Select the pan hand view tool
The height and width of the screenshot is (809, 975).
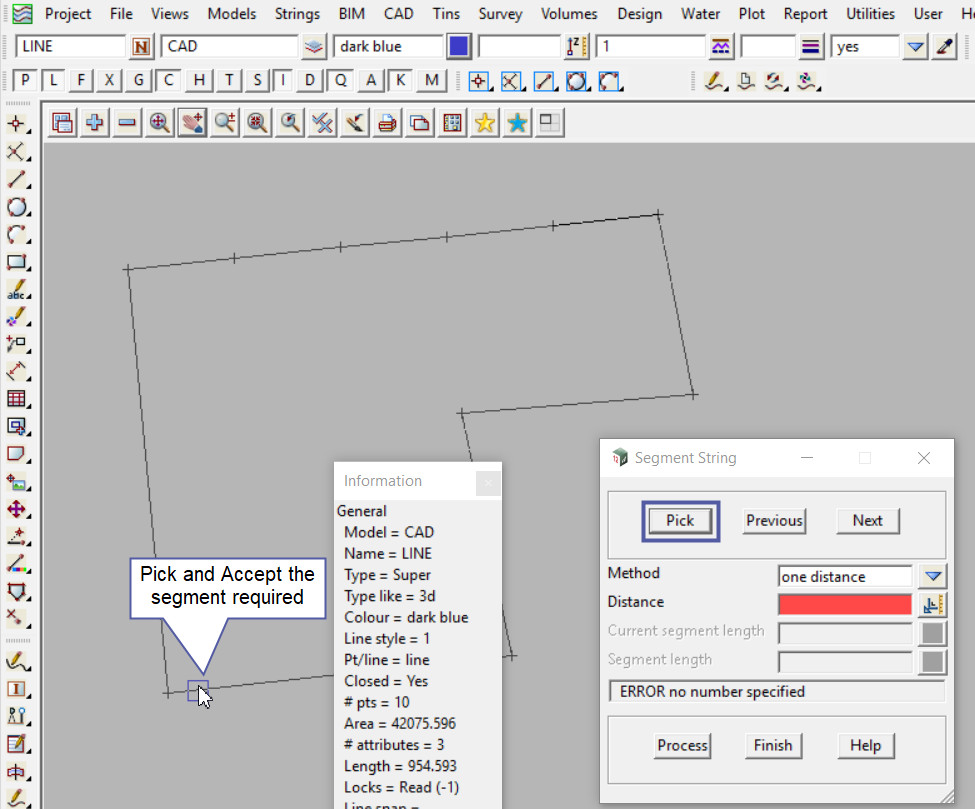tap(192, 123)
